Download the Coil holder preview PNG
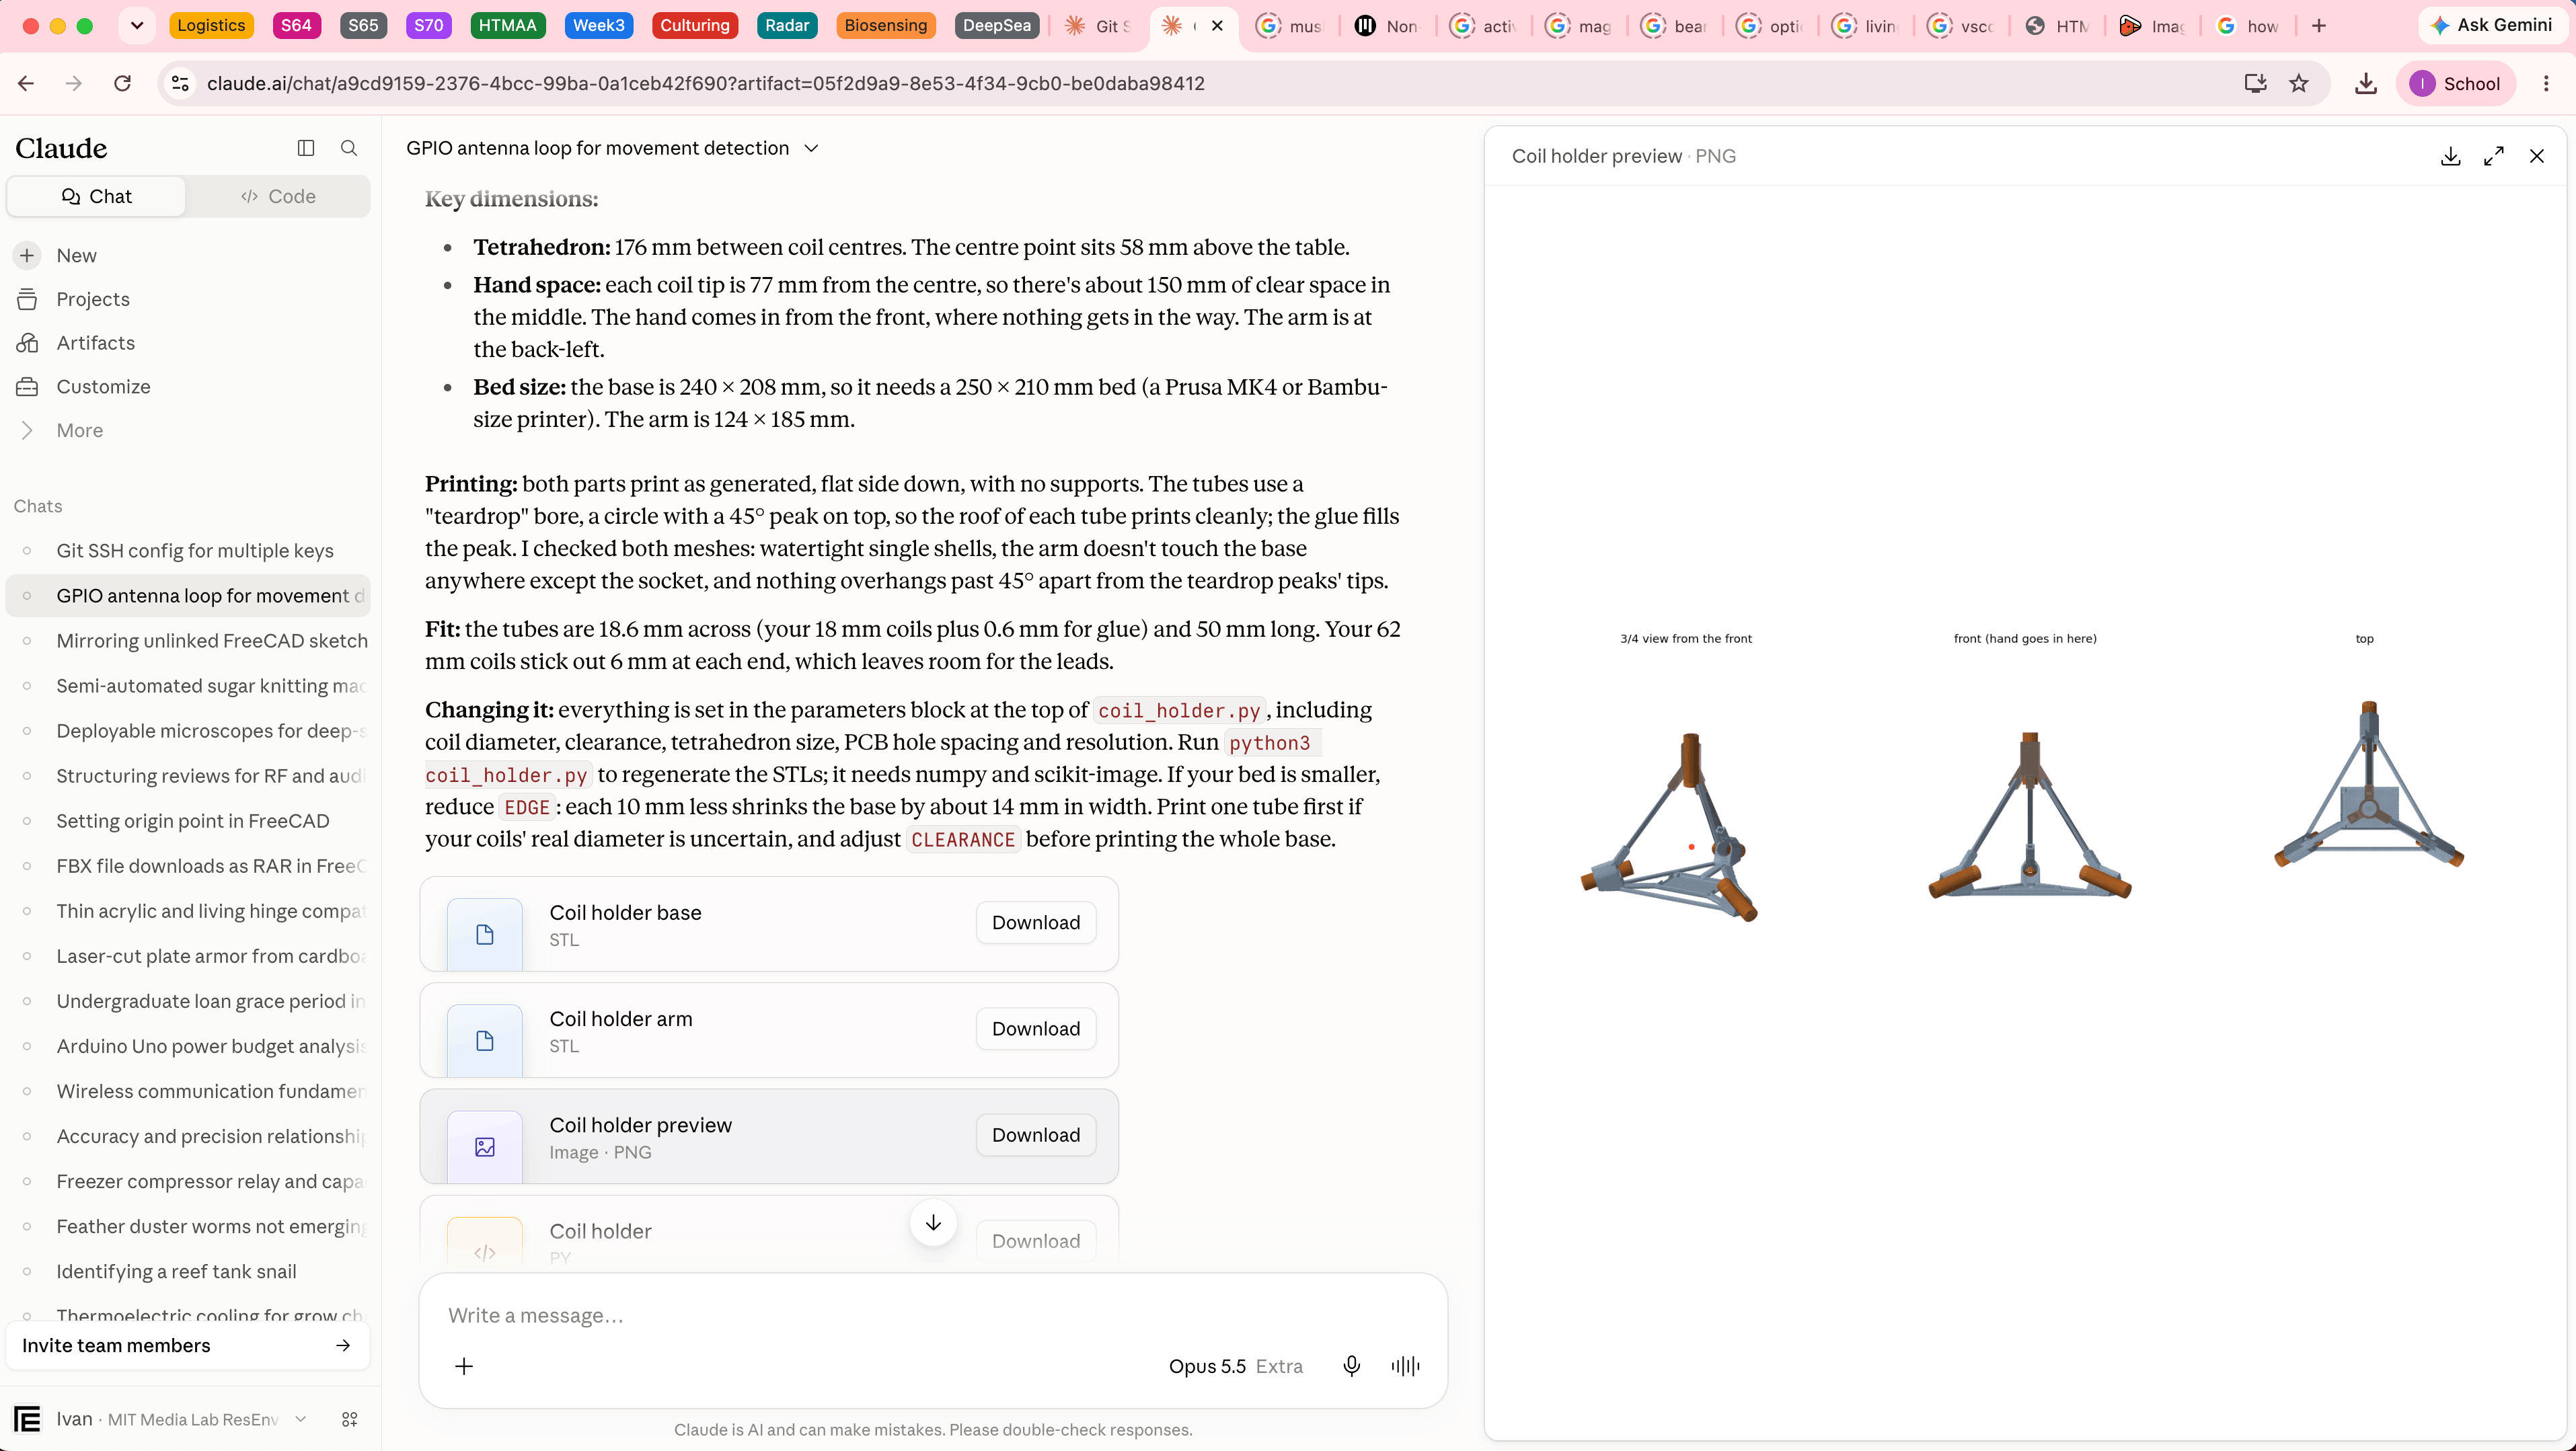 pyautogui.click(x=1035, y=1135)
